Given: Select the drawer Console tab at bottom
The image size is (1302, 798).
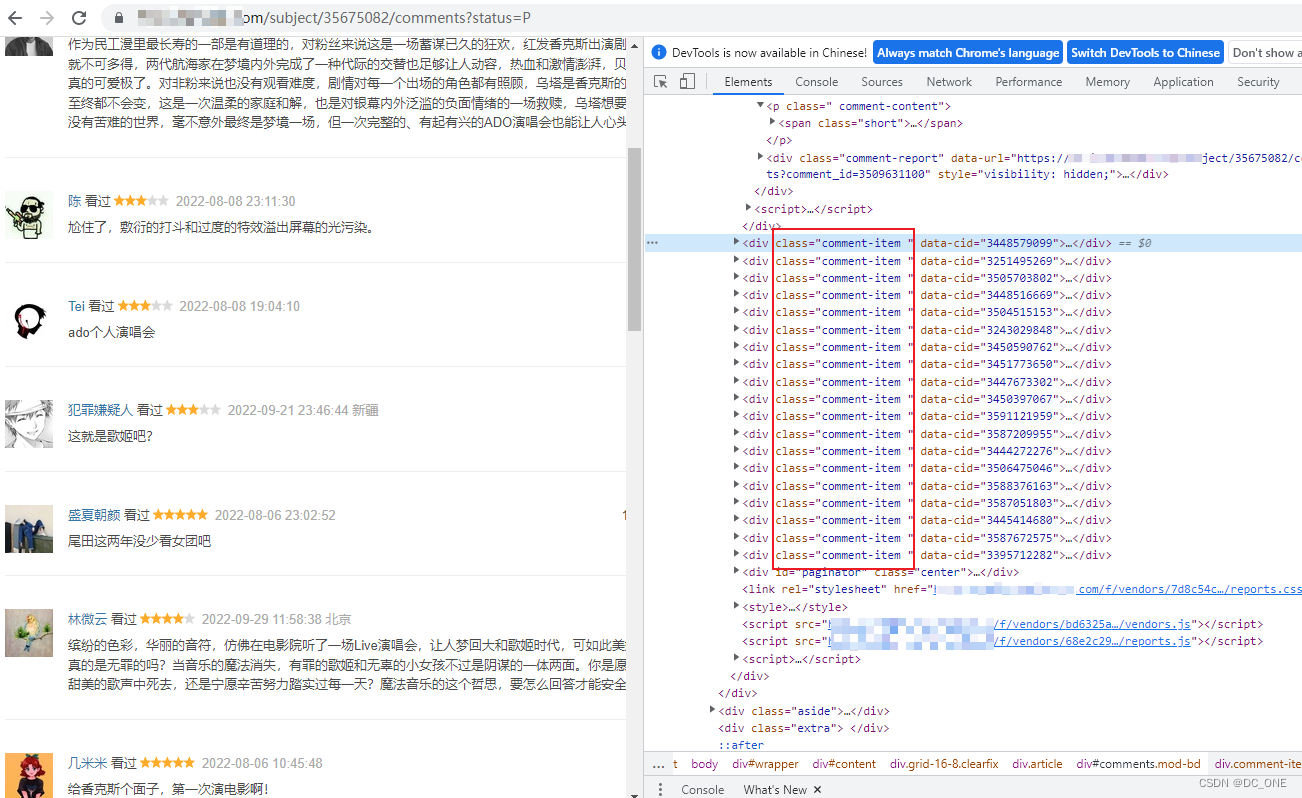Looking at the screenshot, I should point(703,789).
